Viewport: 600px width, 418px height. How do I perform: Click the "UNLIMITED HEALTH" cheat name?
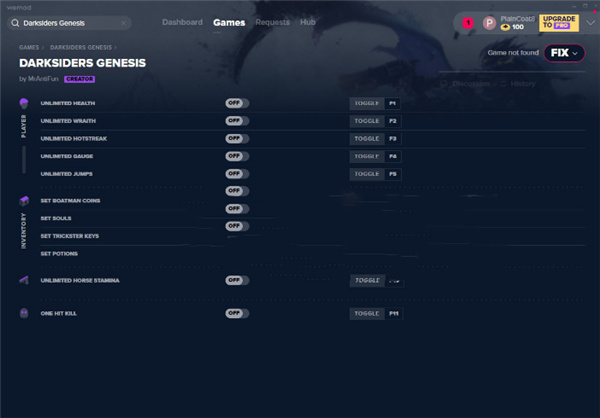[68, 103]
